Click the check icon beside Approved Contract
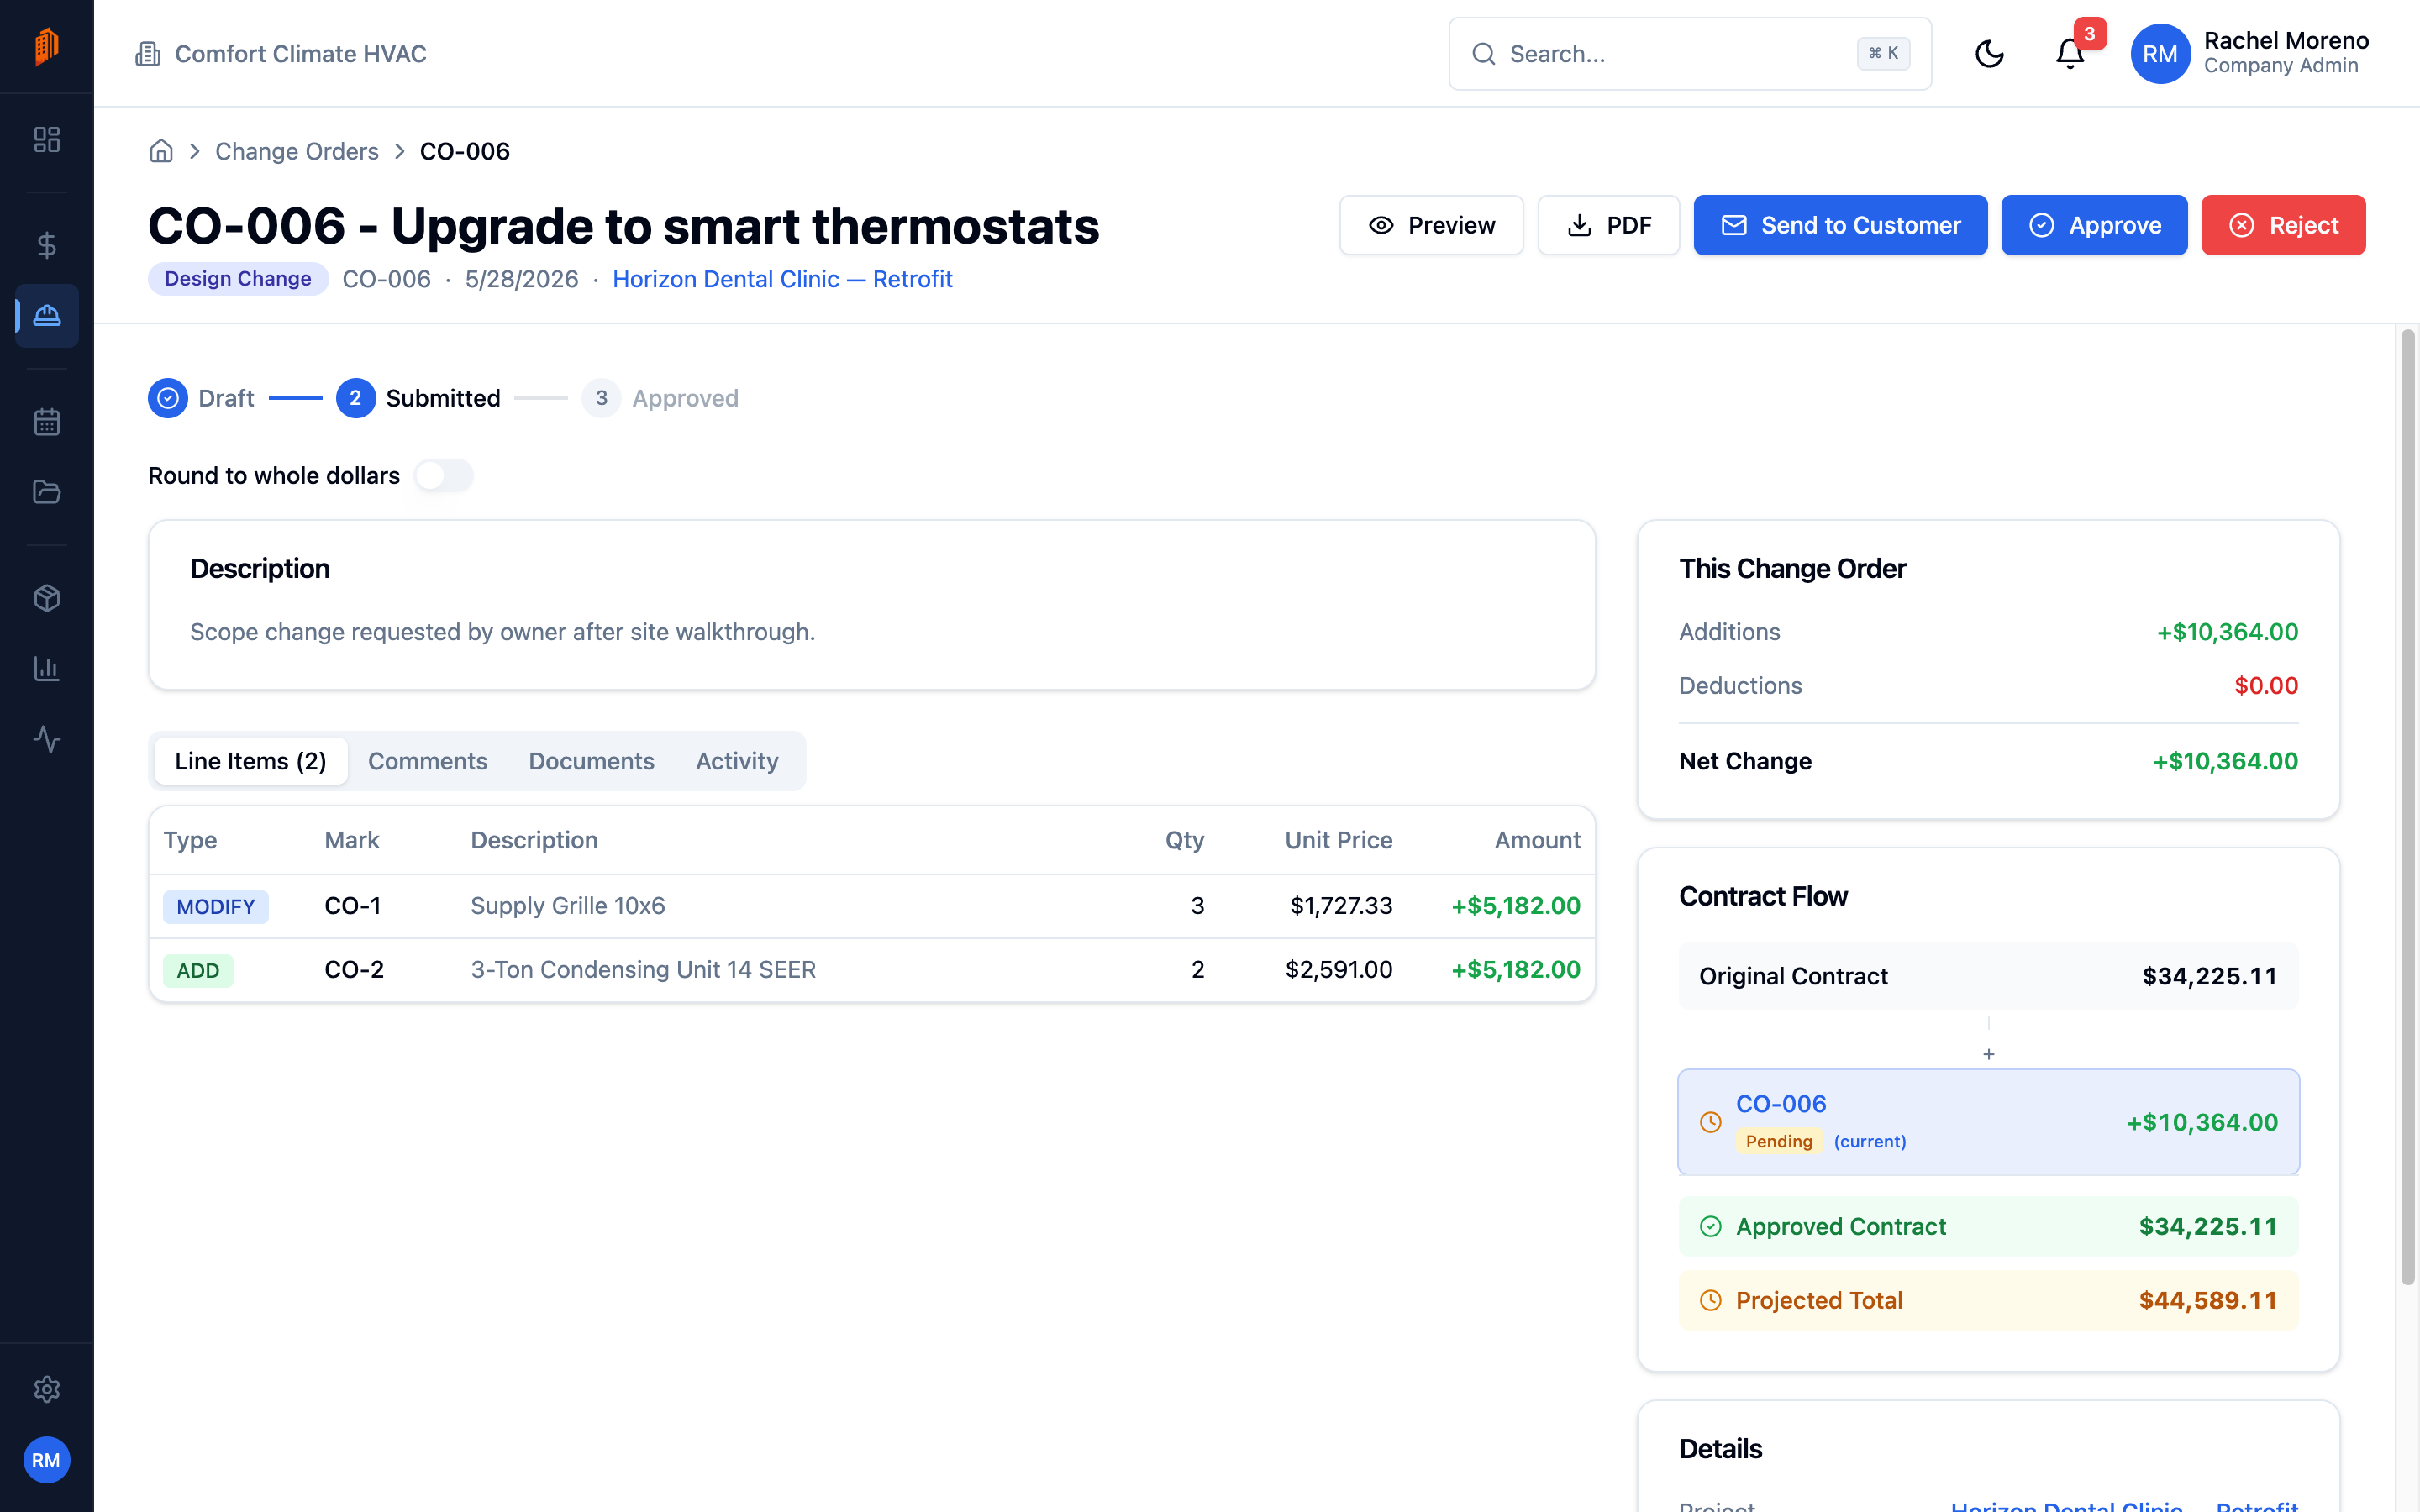2420x1512 pixels. 1711,1226
